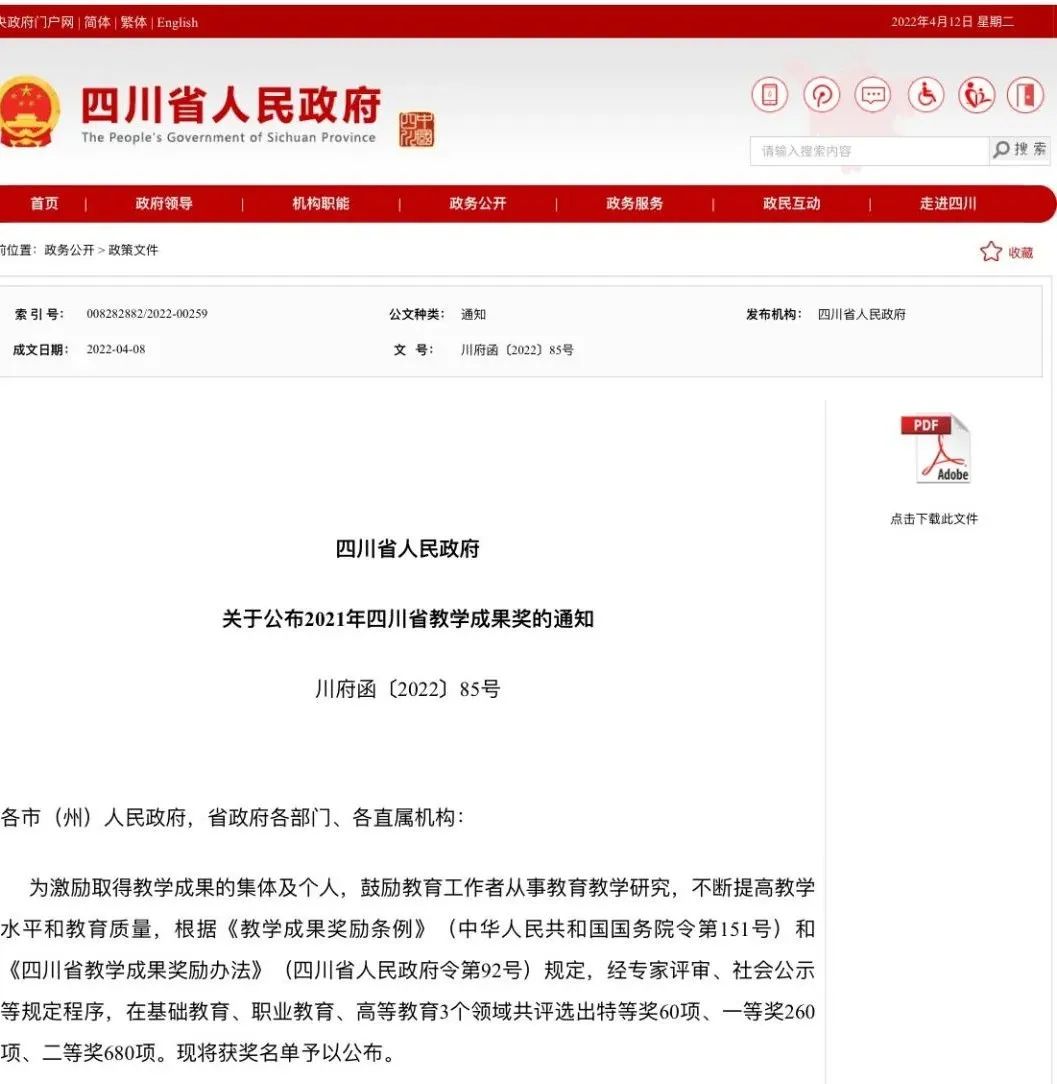Click the mobile phone version icon

tap(769, 95)
